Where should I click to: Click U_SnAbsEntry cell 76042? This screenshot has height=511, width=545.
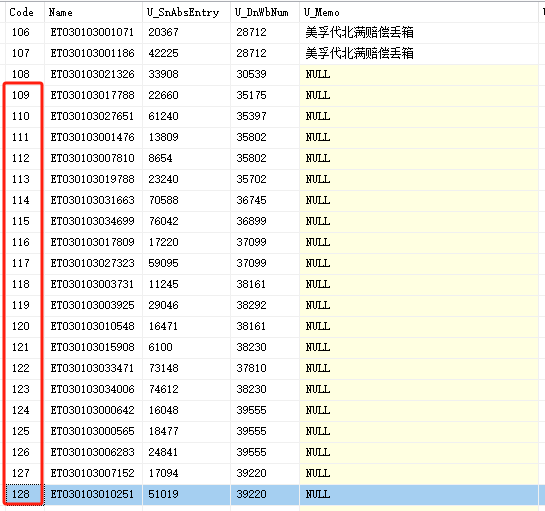pyautogui.click(x=186, y=221)
